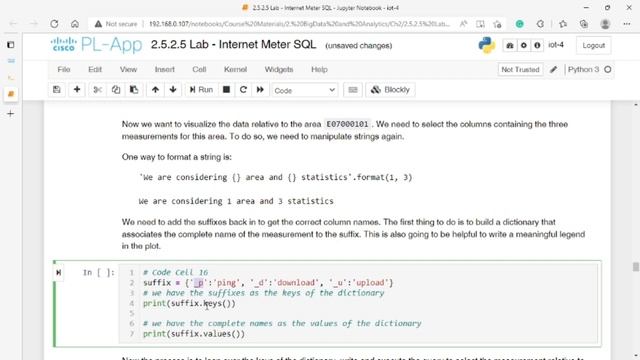
Task: Open the browser collections icon
Action: coord(584,24)
